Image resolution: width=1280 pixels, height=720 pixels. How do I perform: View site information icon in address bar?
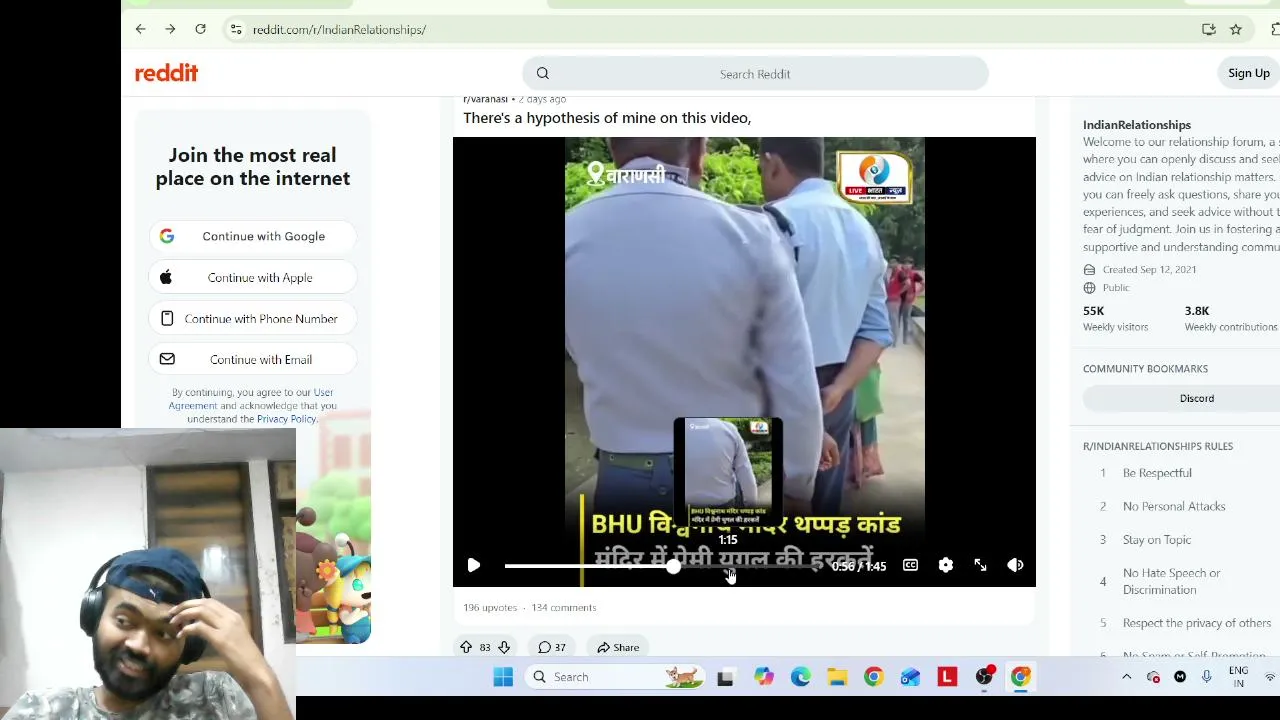point(236,30)
